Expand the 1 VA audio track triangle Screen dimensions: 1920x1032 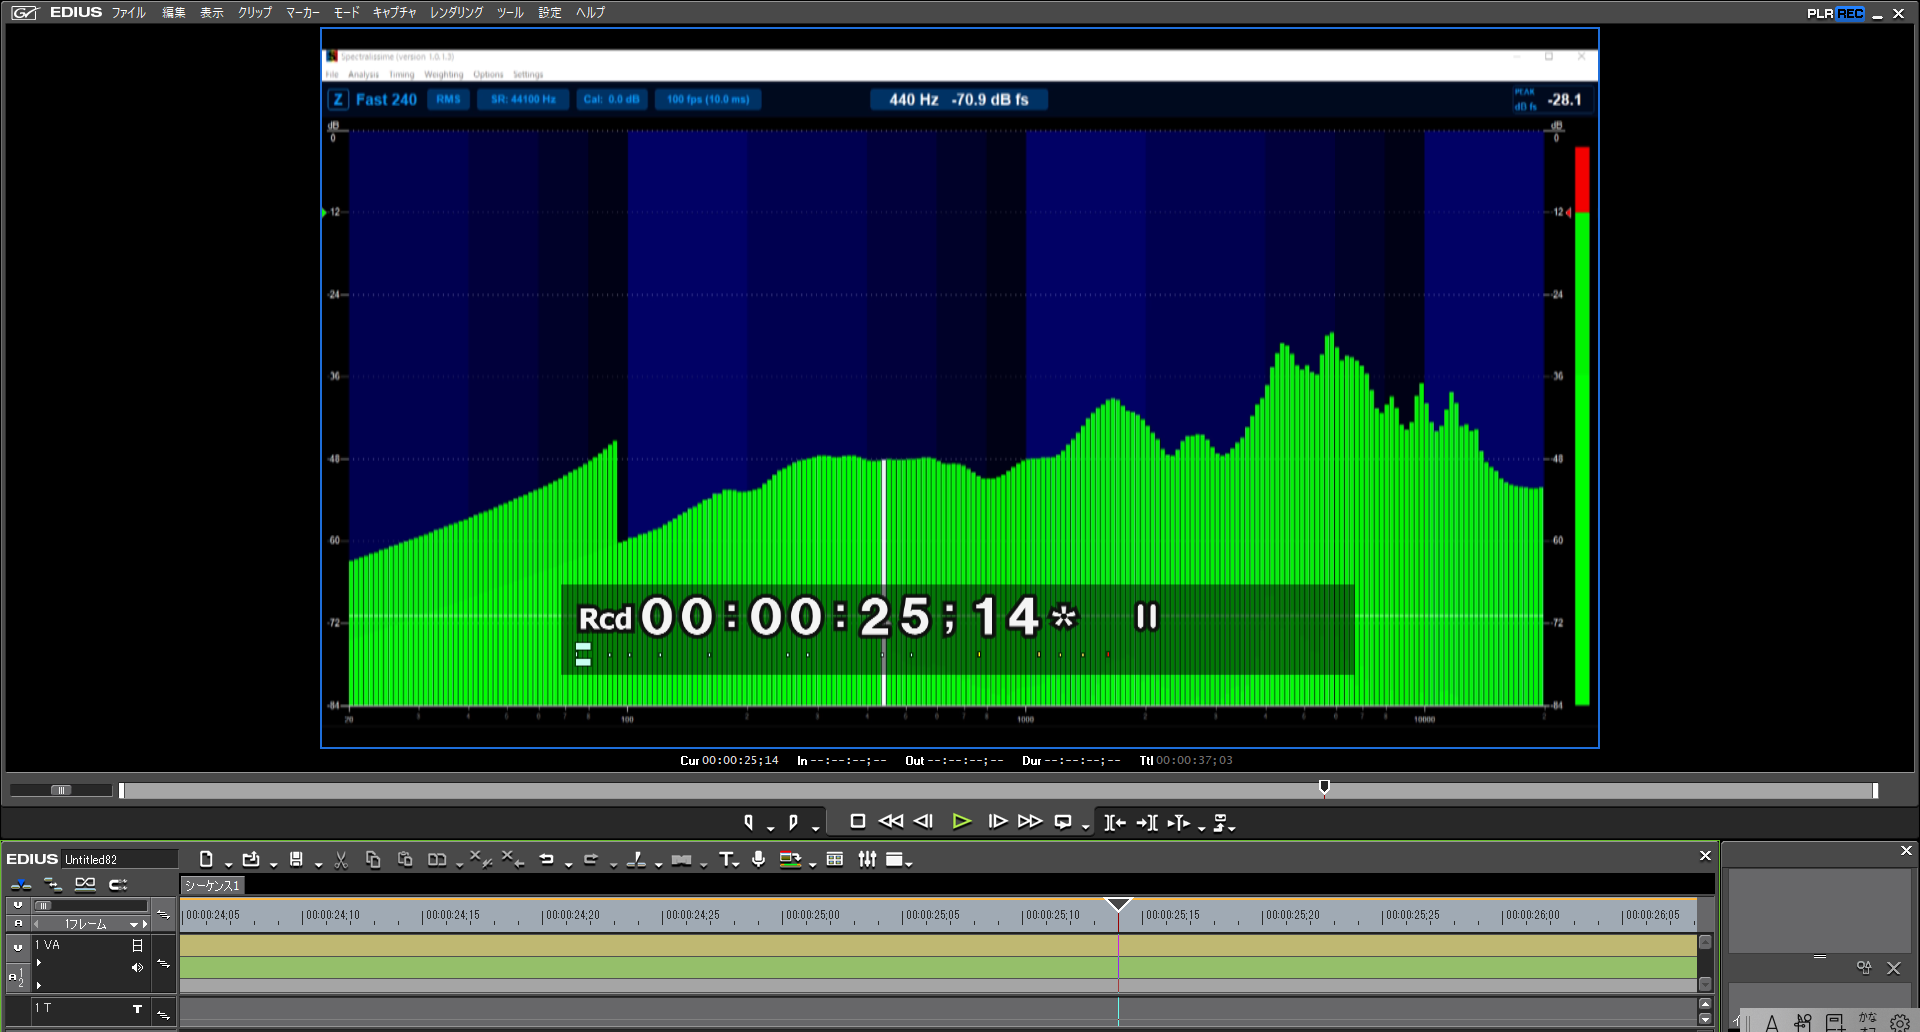point(39,985)
